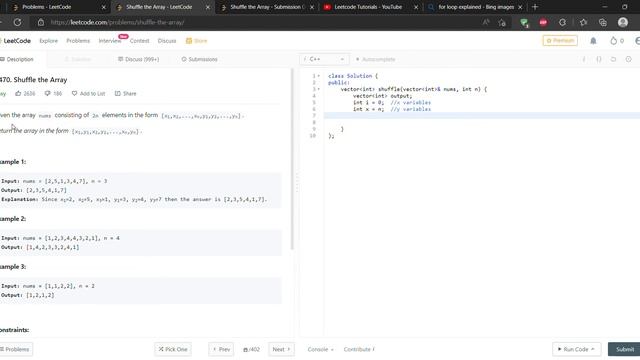Switch to Leetcode Tutorials YouTube tab
The image size is (640, 360).
pyautogui.click(x=368, y=7)
